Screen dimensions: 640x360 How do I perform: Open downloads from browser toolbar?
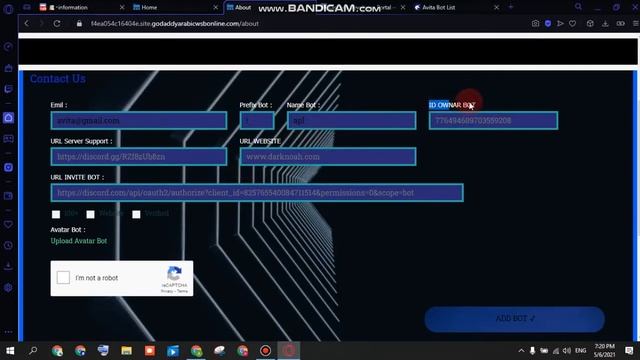(x=605, y=24)
